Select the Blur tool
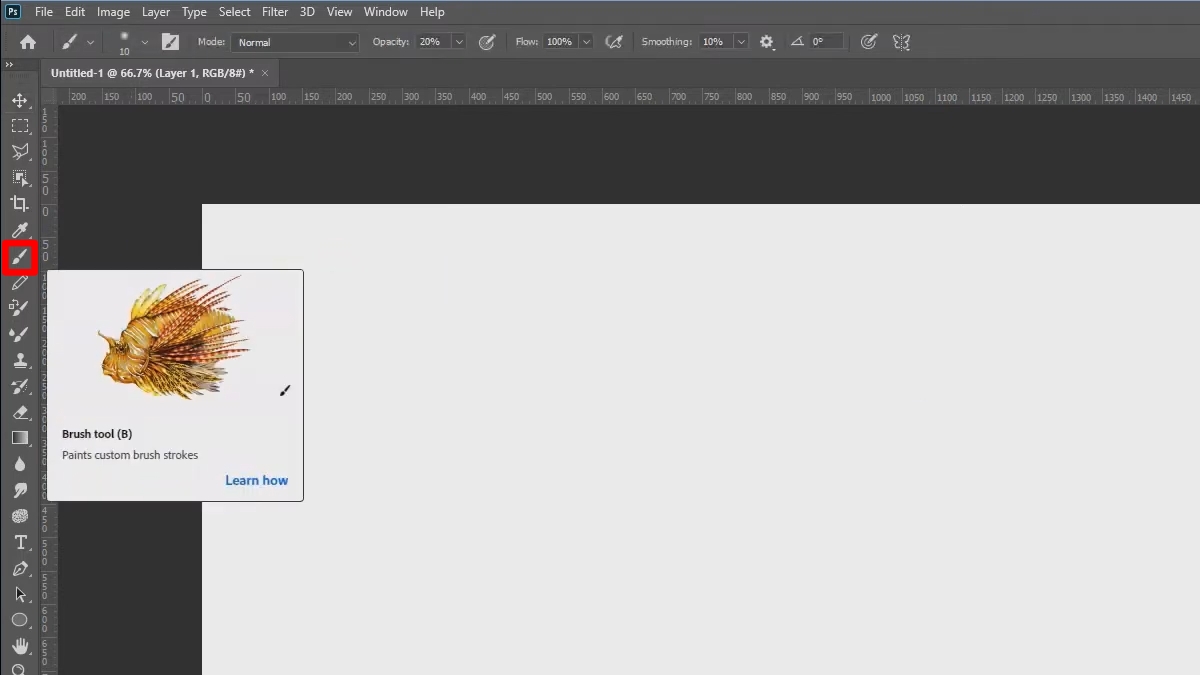The height and width of the screenshot is (675, 1200). coord(20,464)
